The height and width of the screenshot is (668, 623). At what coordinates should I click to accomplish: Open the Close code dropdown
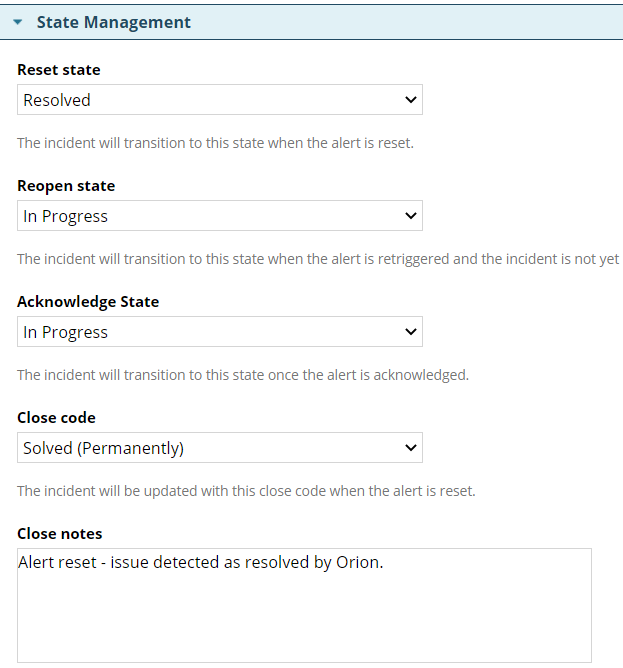[219, 448]
